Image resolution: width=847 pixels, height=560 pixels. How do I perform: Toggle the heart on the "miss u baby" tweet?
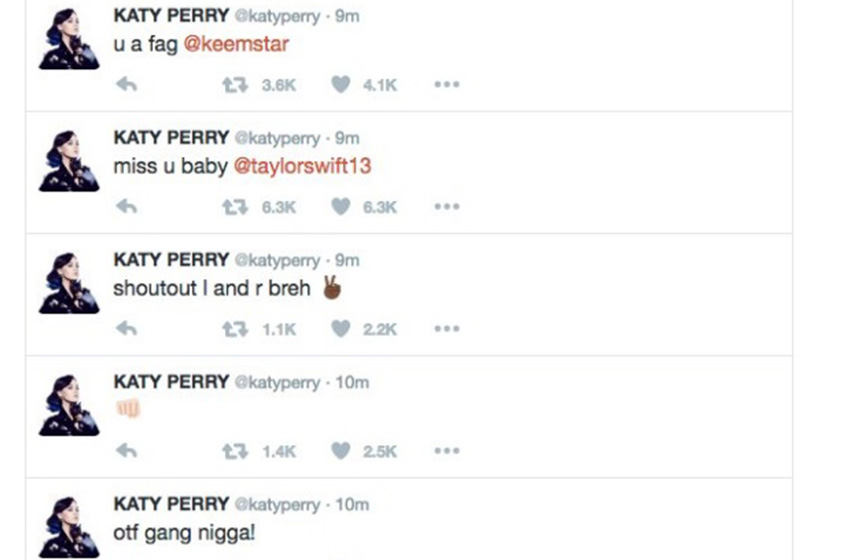tap(341, 207)
